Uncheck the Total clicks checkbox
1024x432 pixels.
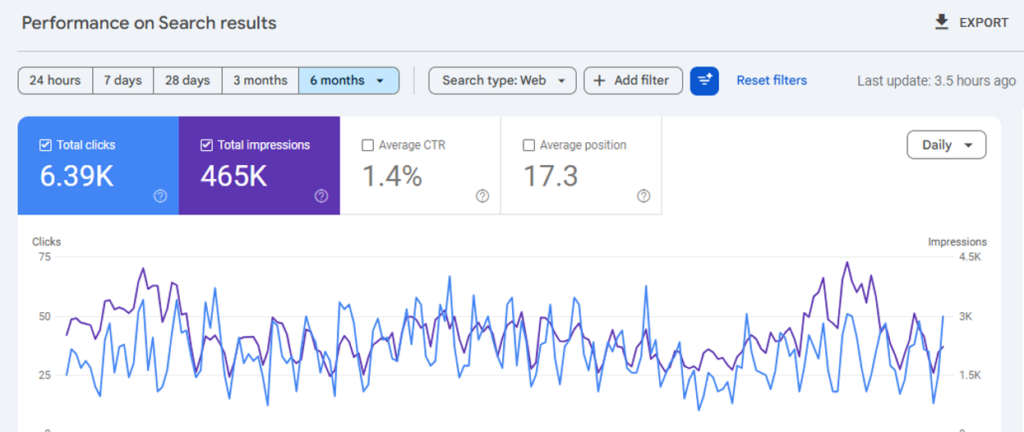tap(45, 145)
